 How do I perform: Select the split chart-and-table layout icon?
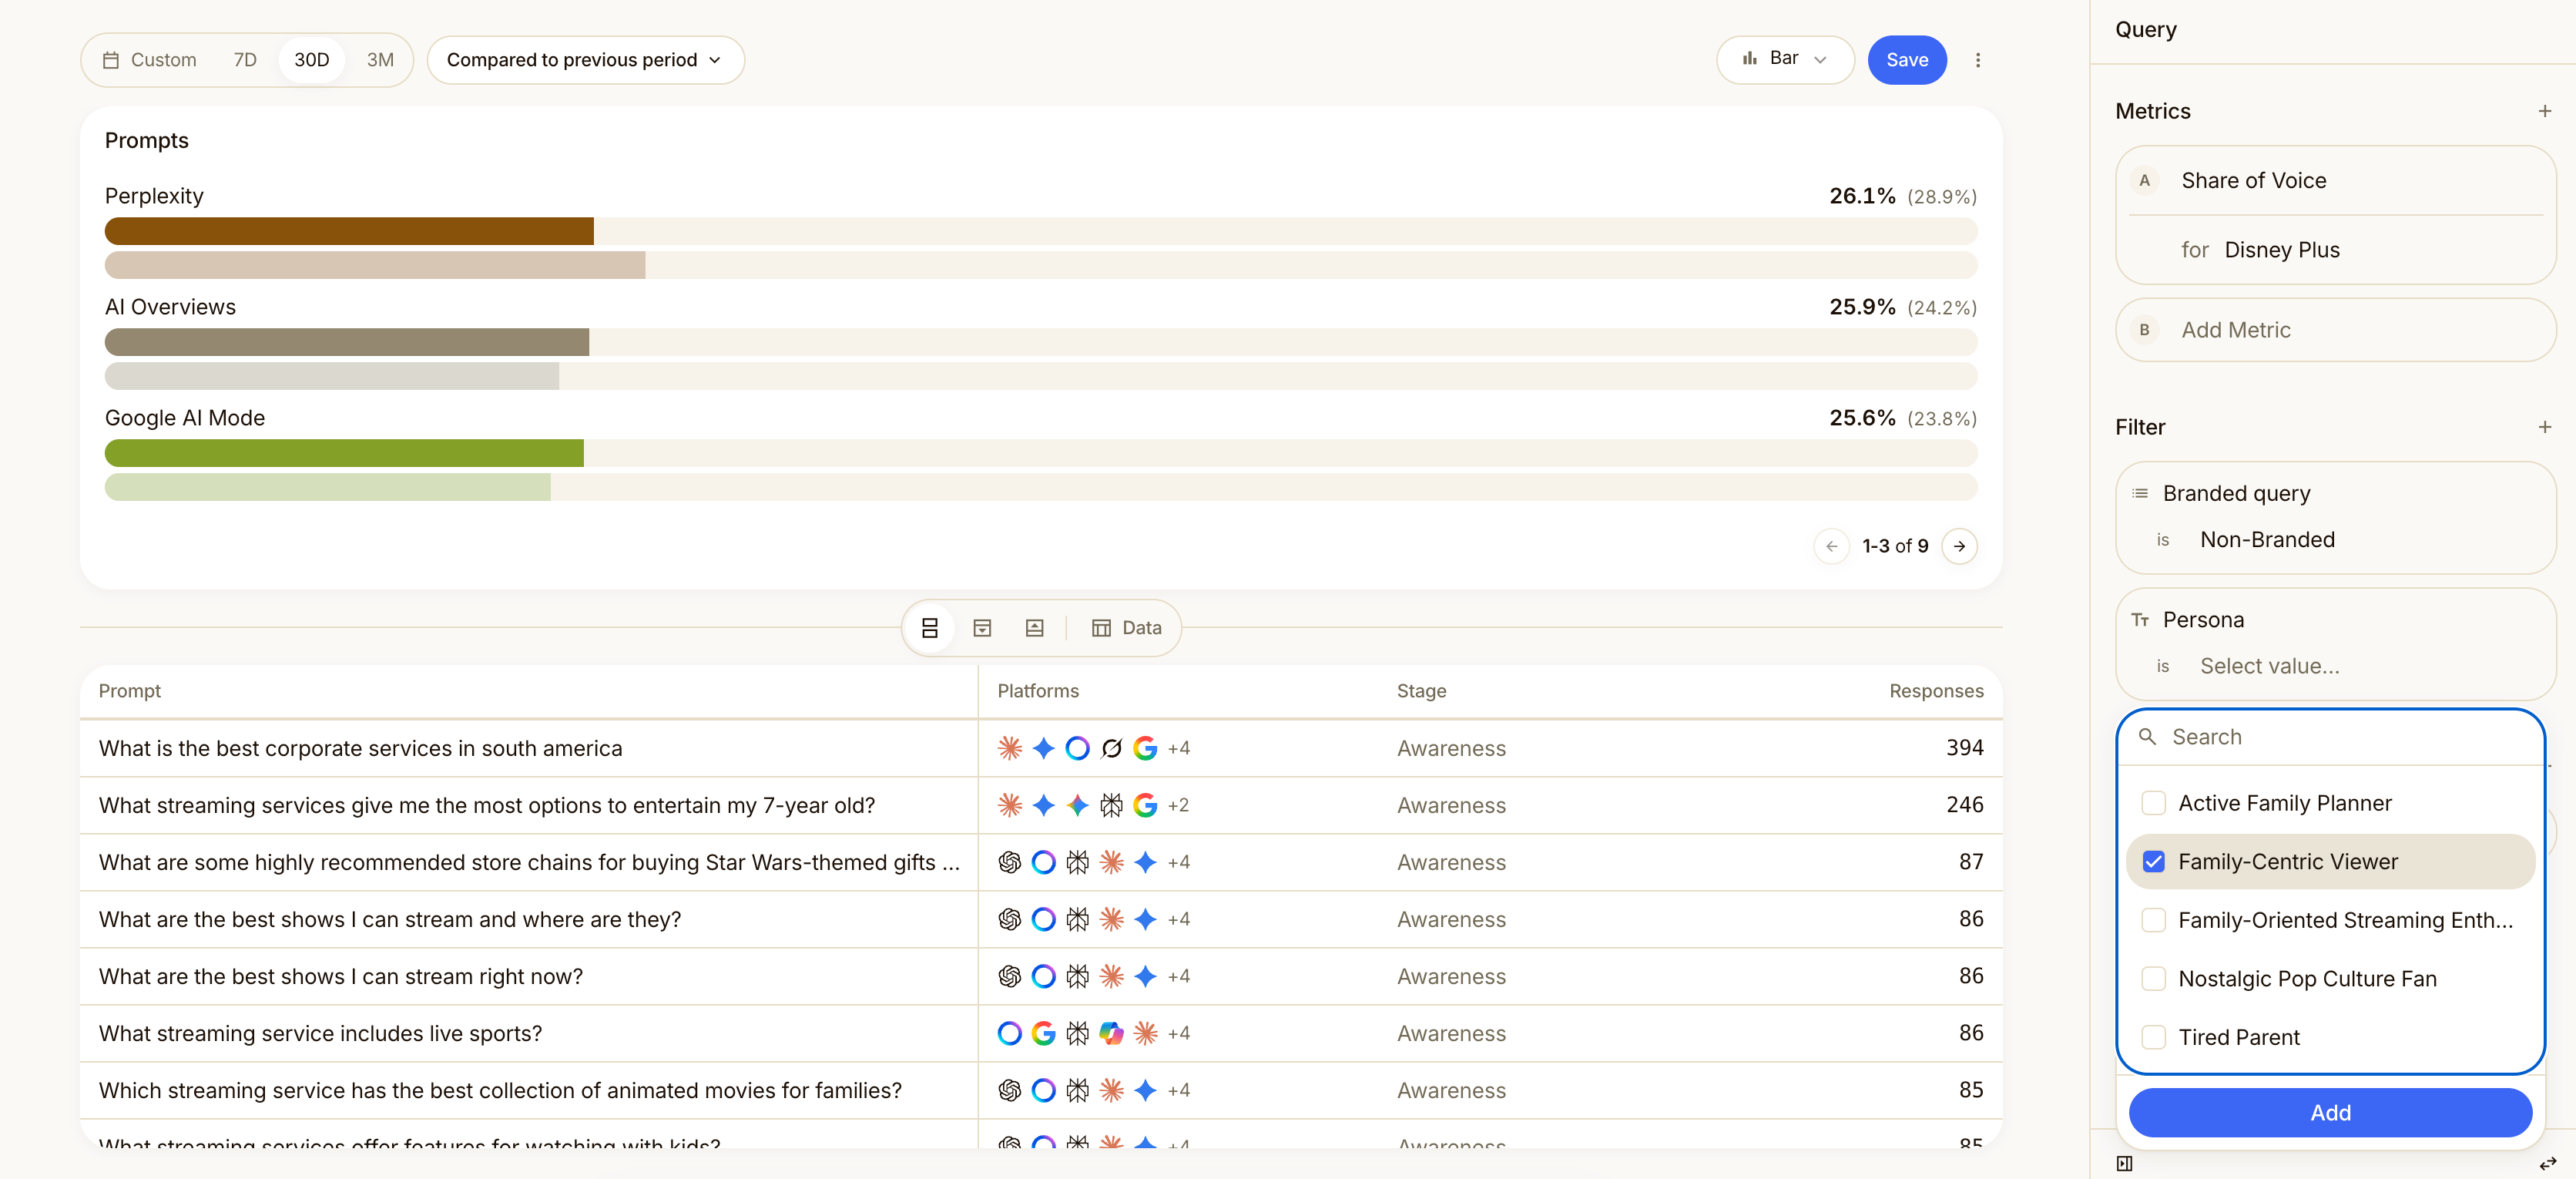[x=929, y=628]
